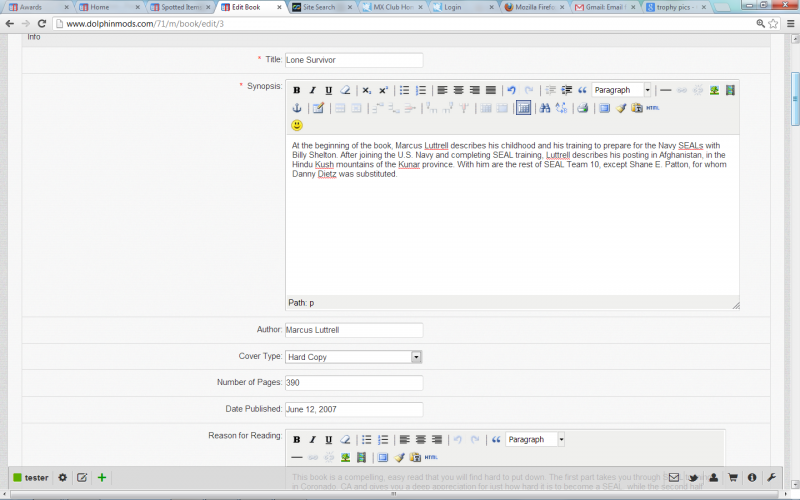Click the Author input field
Screen dimensions: 800x500
[354, 330]
